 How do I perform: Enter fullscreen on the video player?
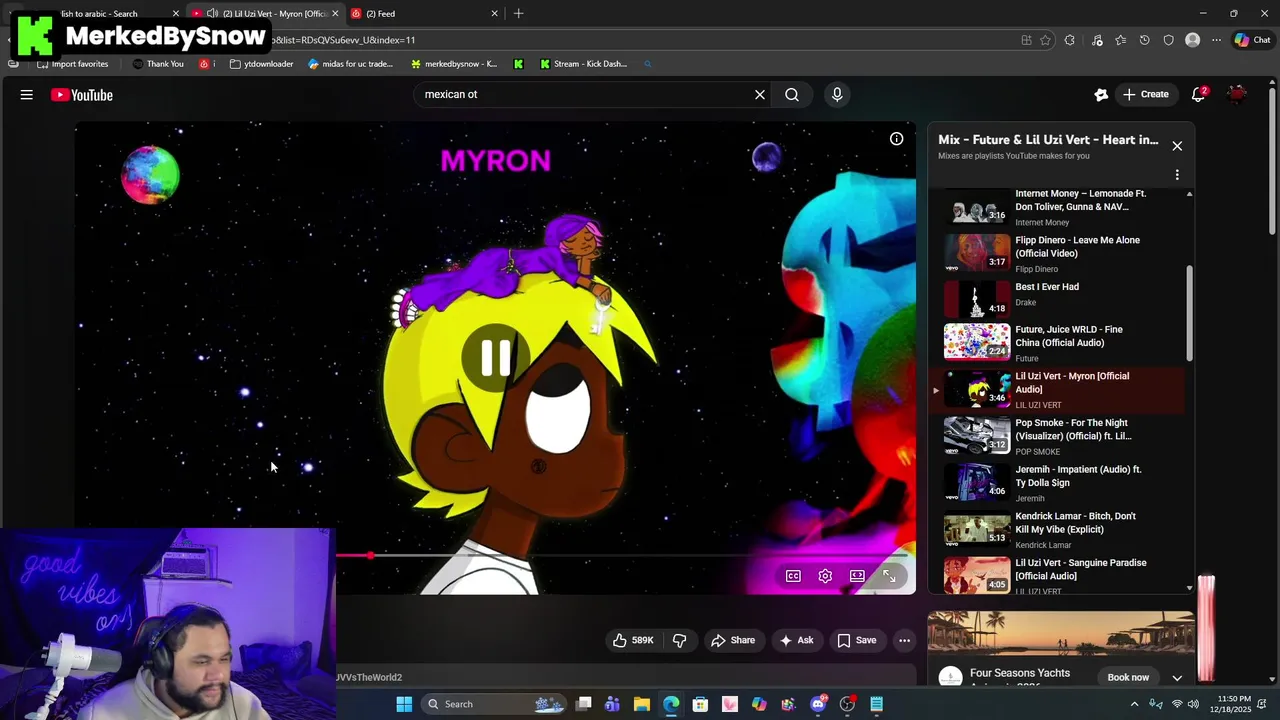click(x=889, y=576)
